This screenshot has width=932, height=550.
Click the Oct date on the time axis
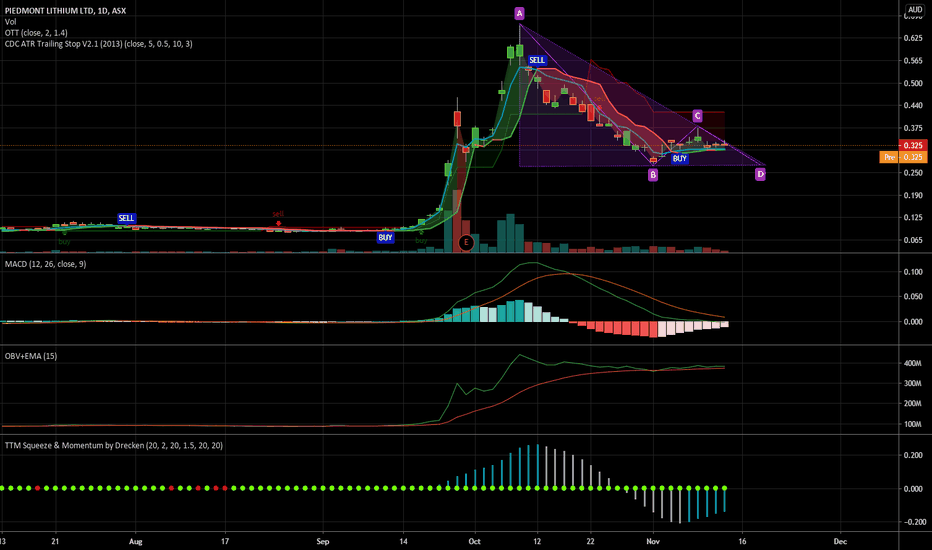coord(474,541)
